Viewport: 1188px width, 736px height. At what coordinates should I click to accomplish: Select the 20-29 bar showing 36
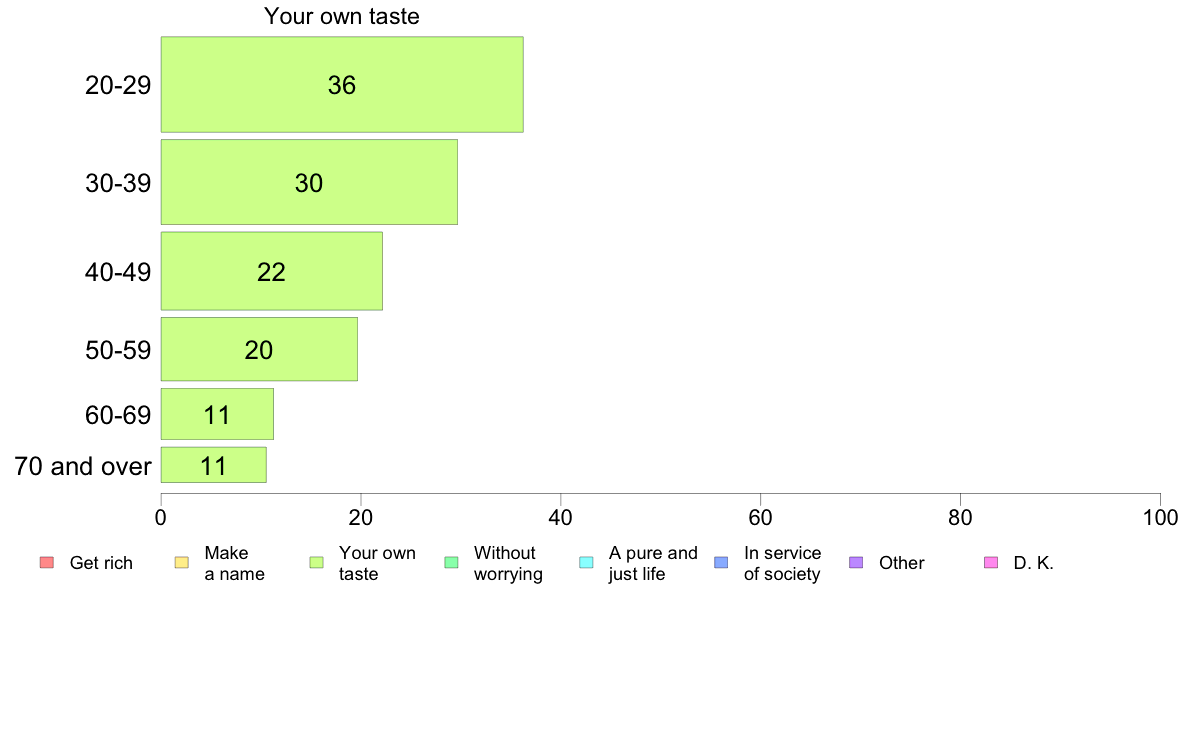(x=342, y=84)
